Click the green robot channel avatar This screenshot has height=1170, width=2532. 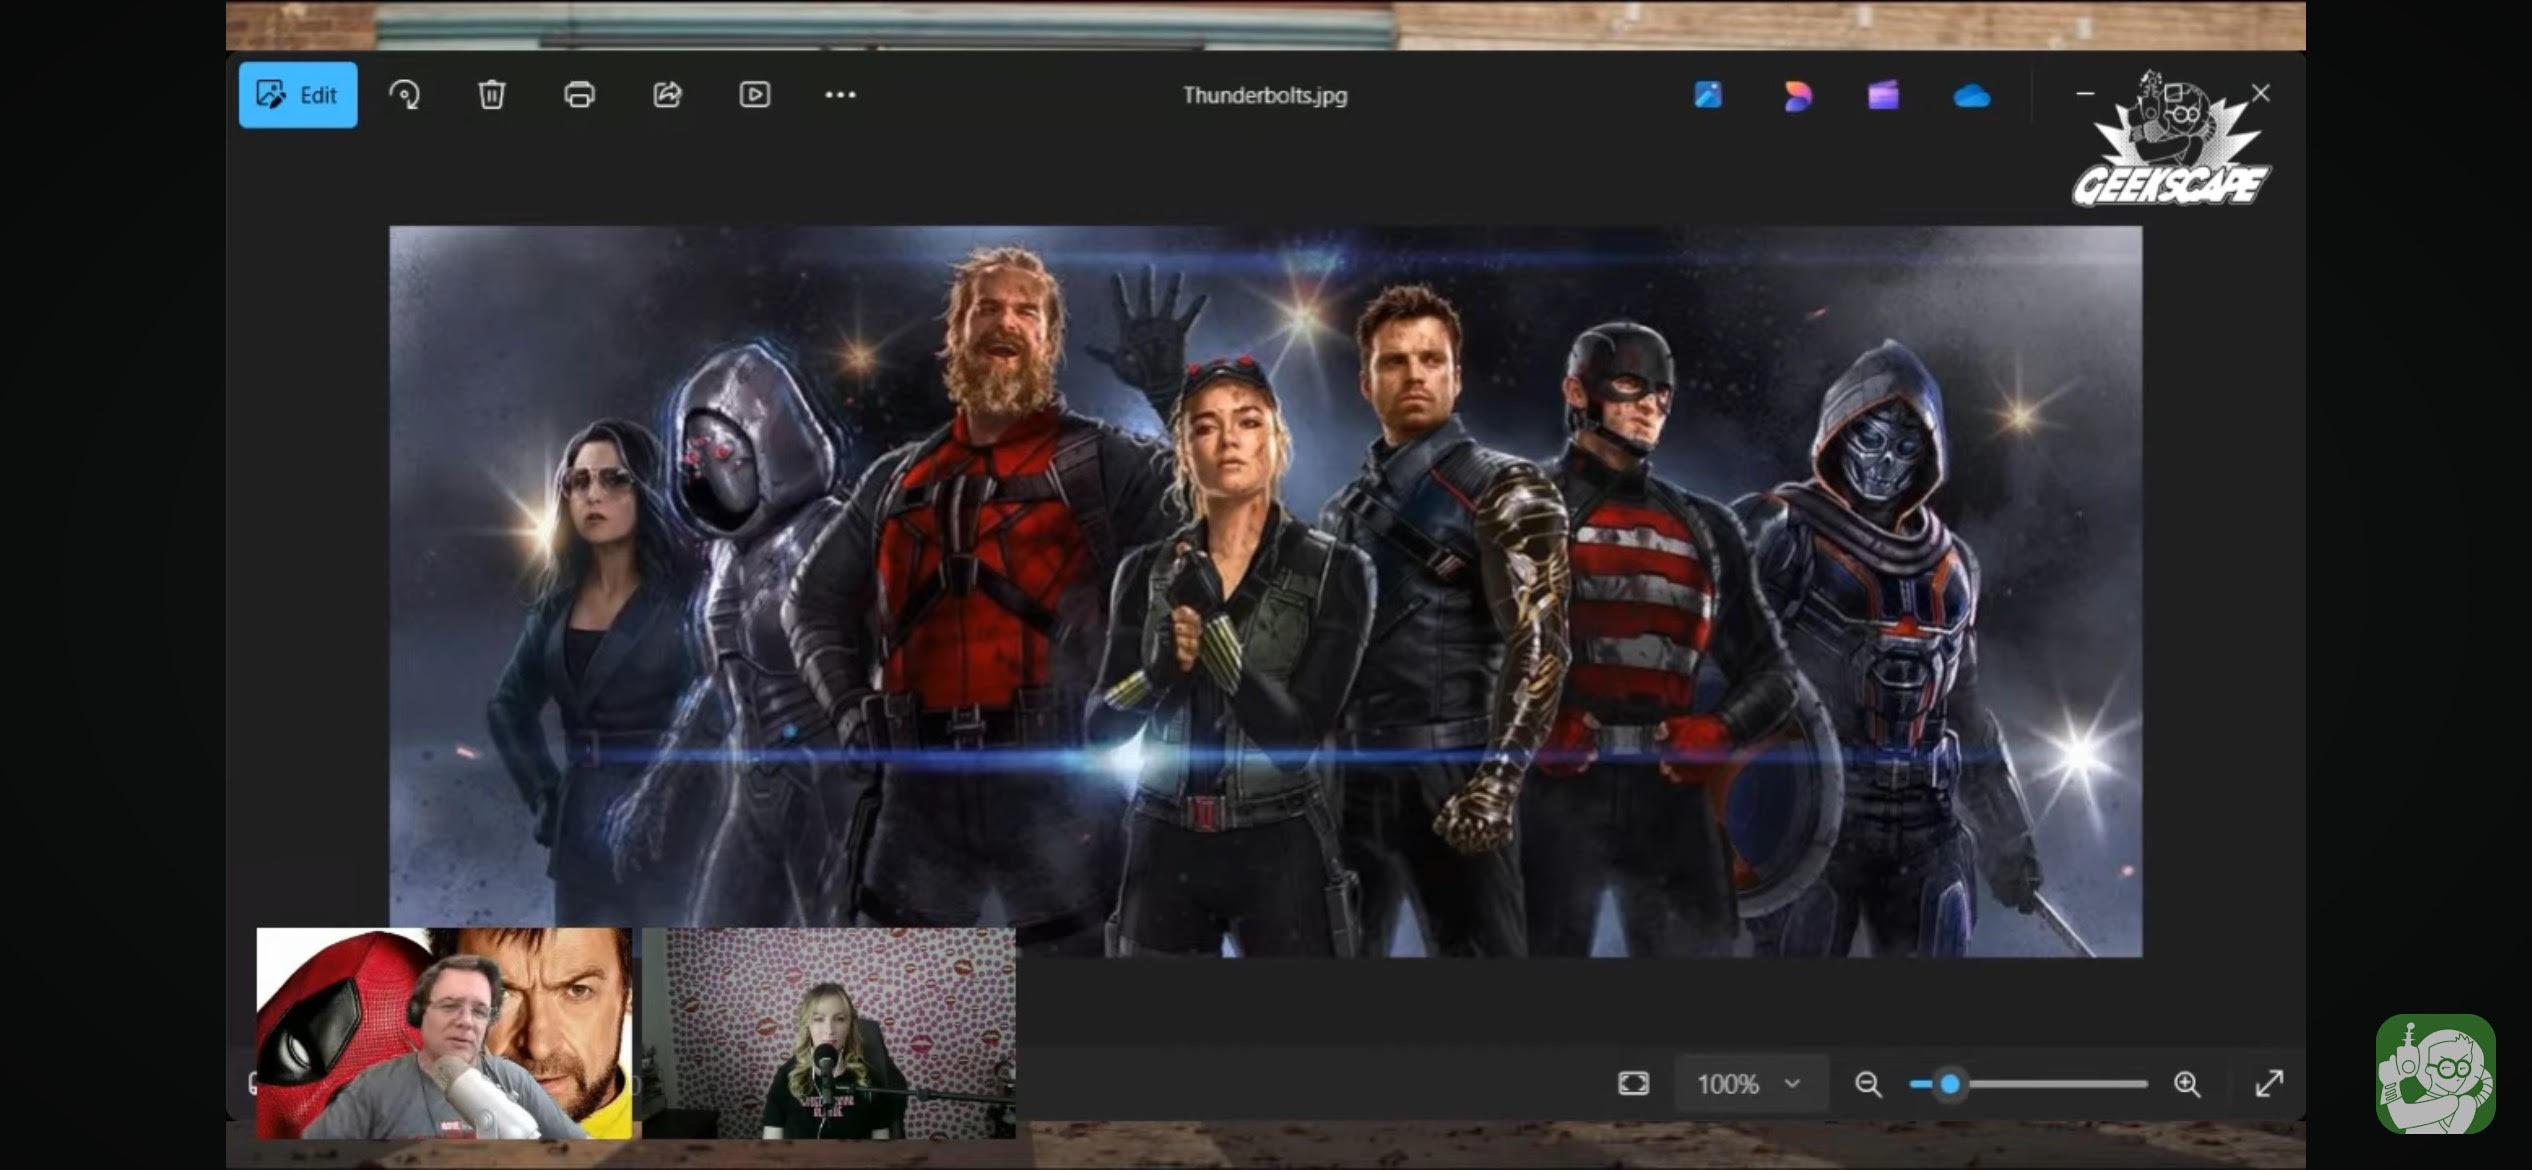(x=2435, y=1073)
